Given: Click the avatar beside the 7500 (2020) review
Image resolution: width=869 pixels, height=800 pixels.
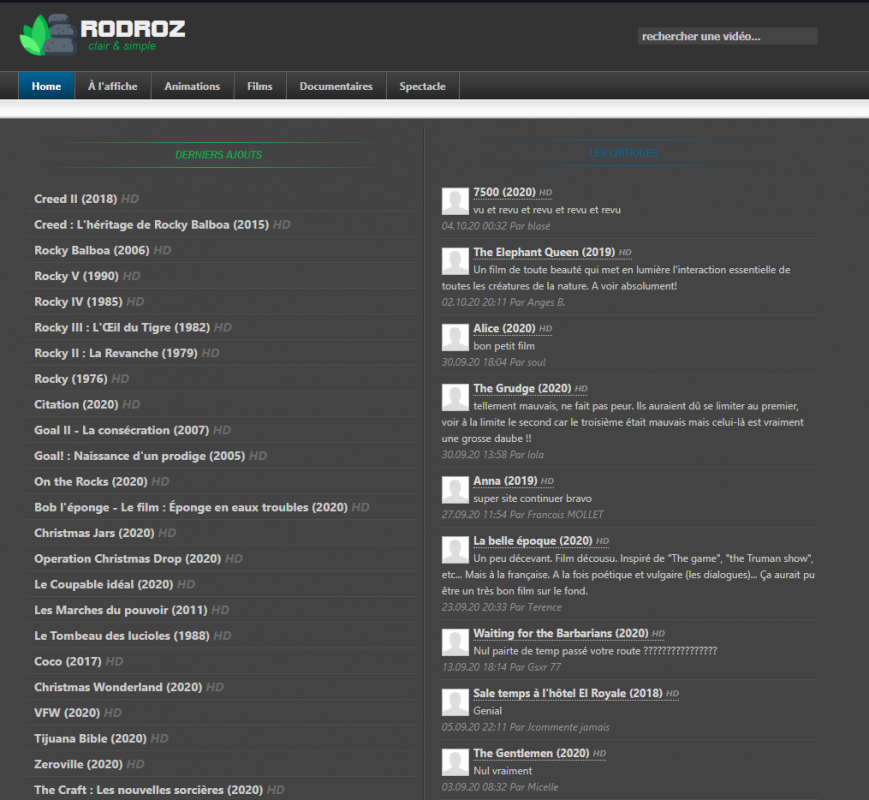Looking at the screenshot, I should pyautogui.click(x=455, y=201).
